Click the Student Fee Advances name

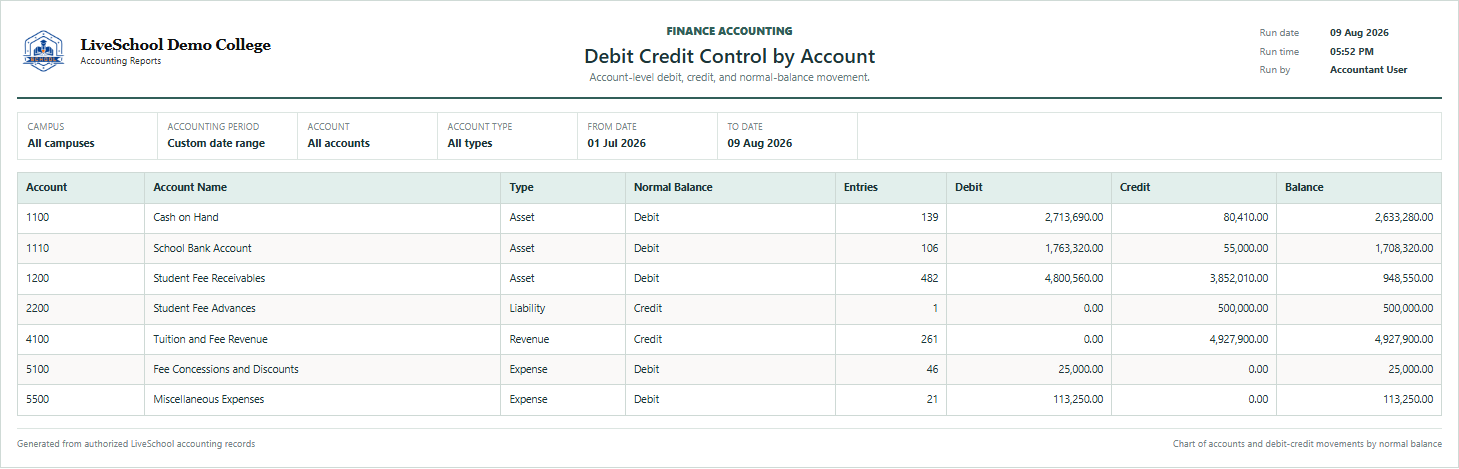(204, 309)
